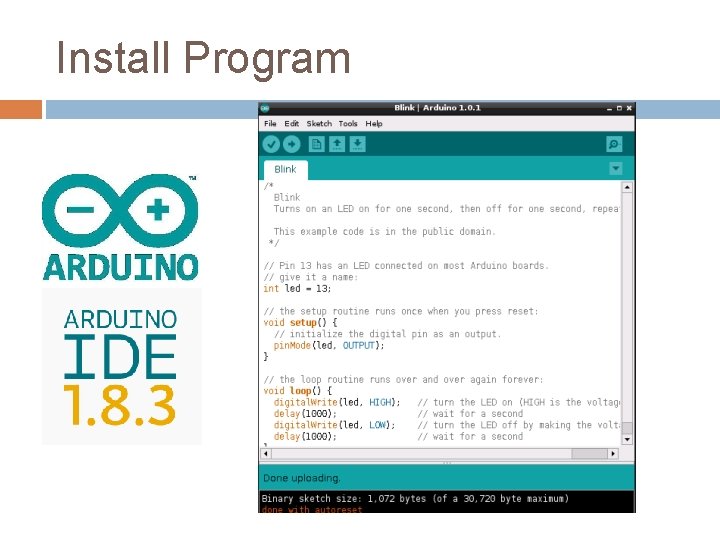
Task: Click the 'digitalWrite(led, HIGH);' code
Action: click(337, 402)
